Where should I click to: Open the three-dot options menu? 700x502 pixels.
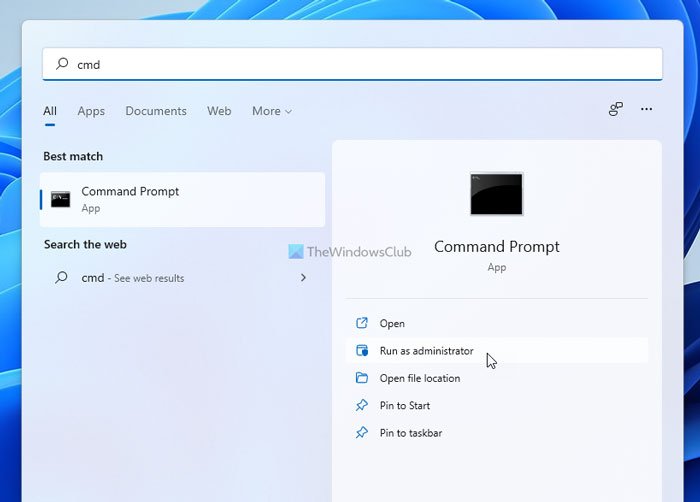[646, 109]
